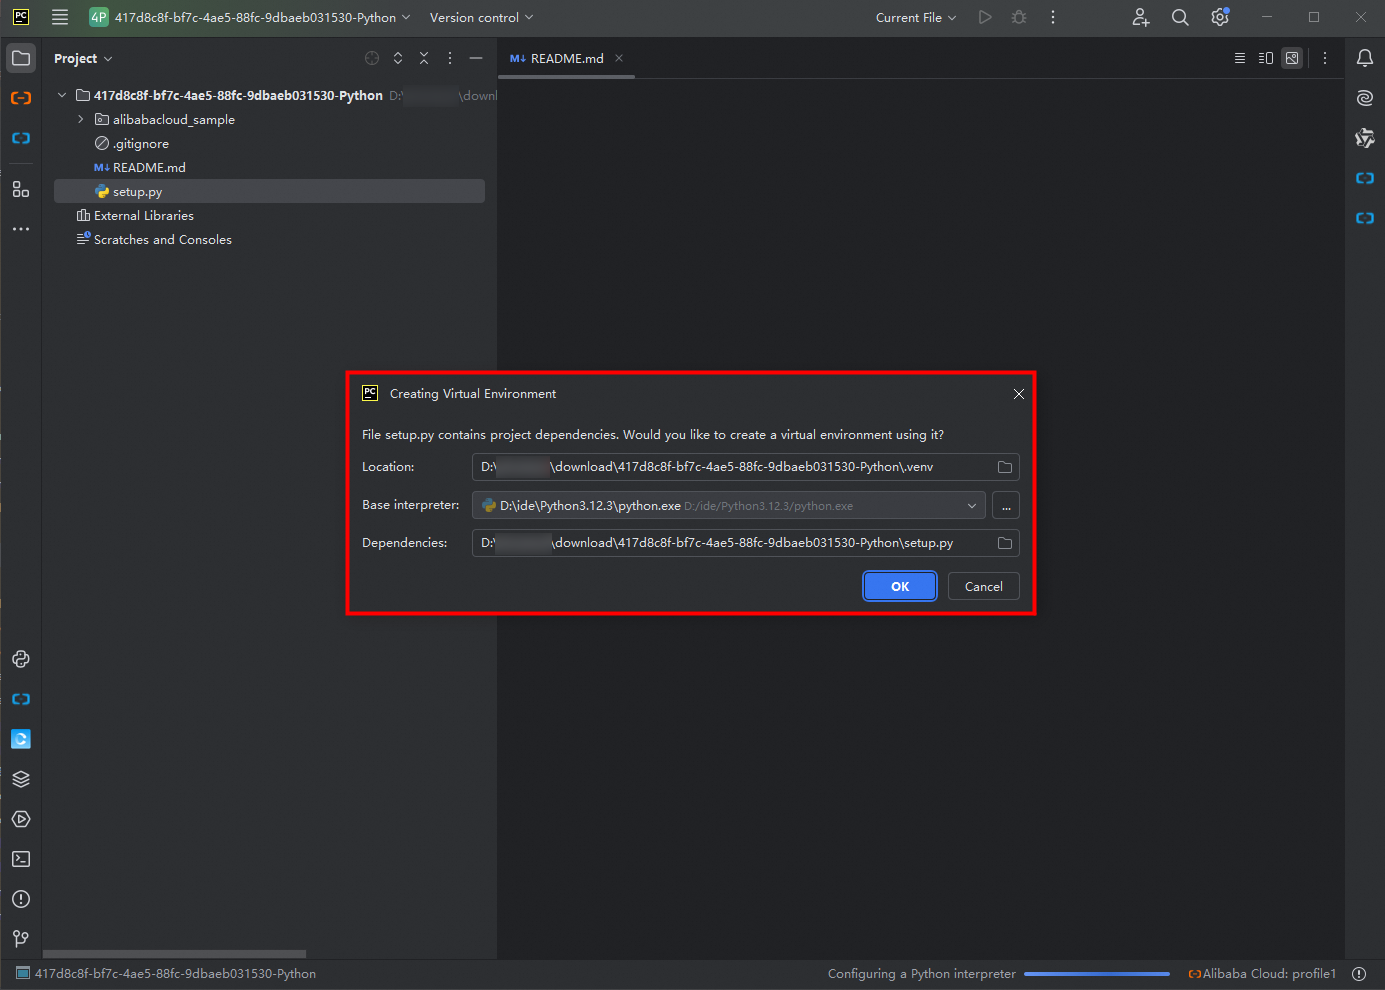Browse for Dependencies file
This screenshot has height=990, width=1385.
point(1005,543)
